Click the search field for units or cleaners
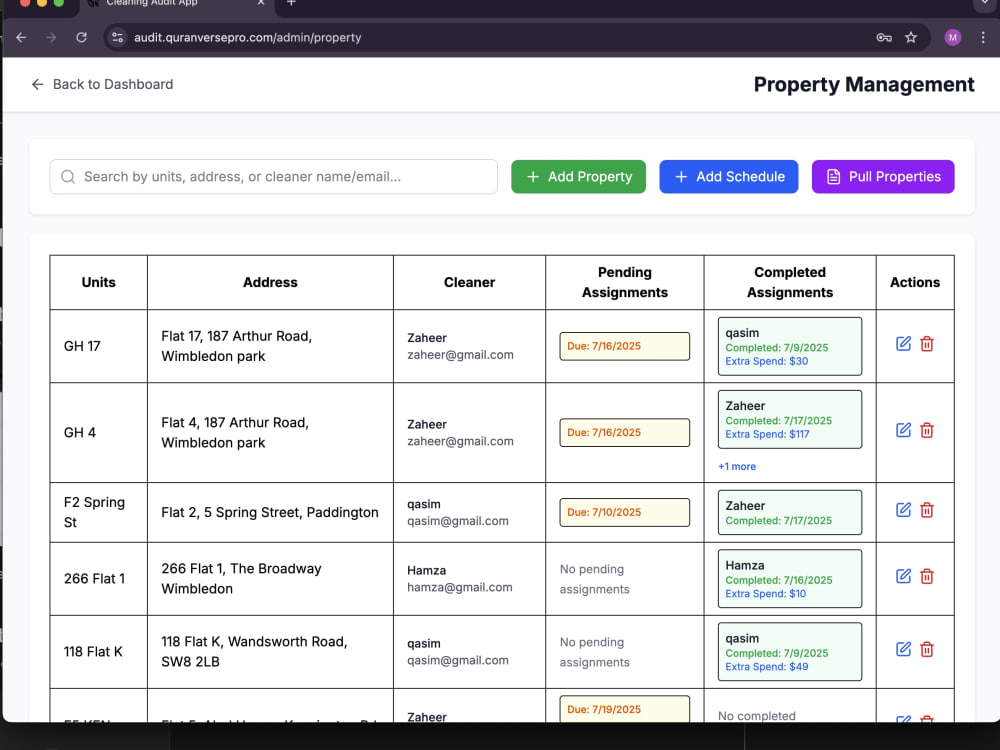 pos(274,177)
